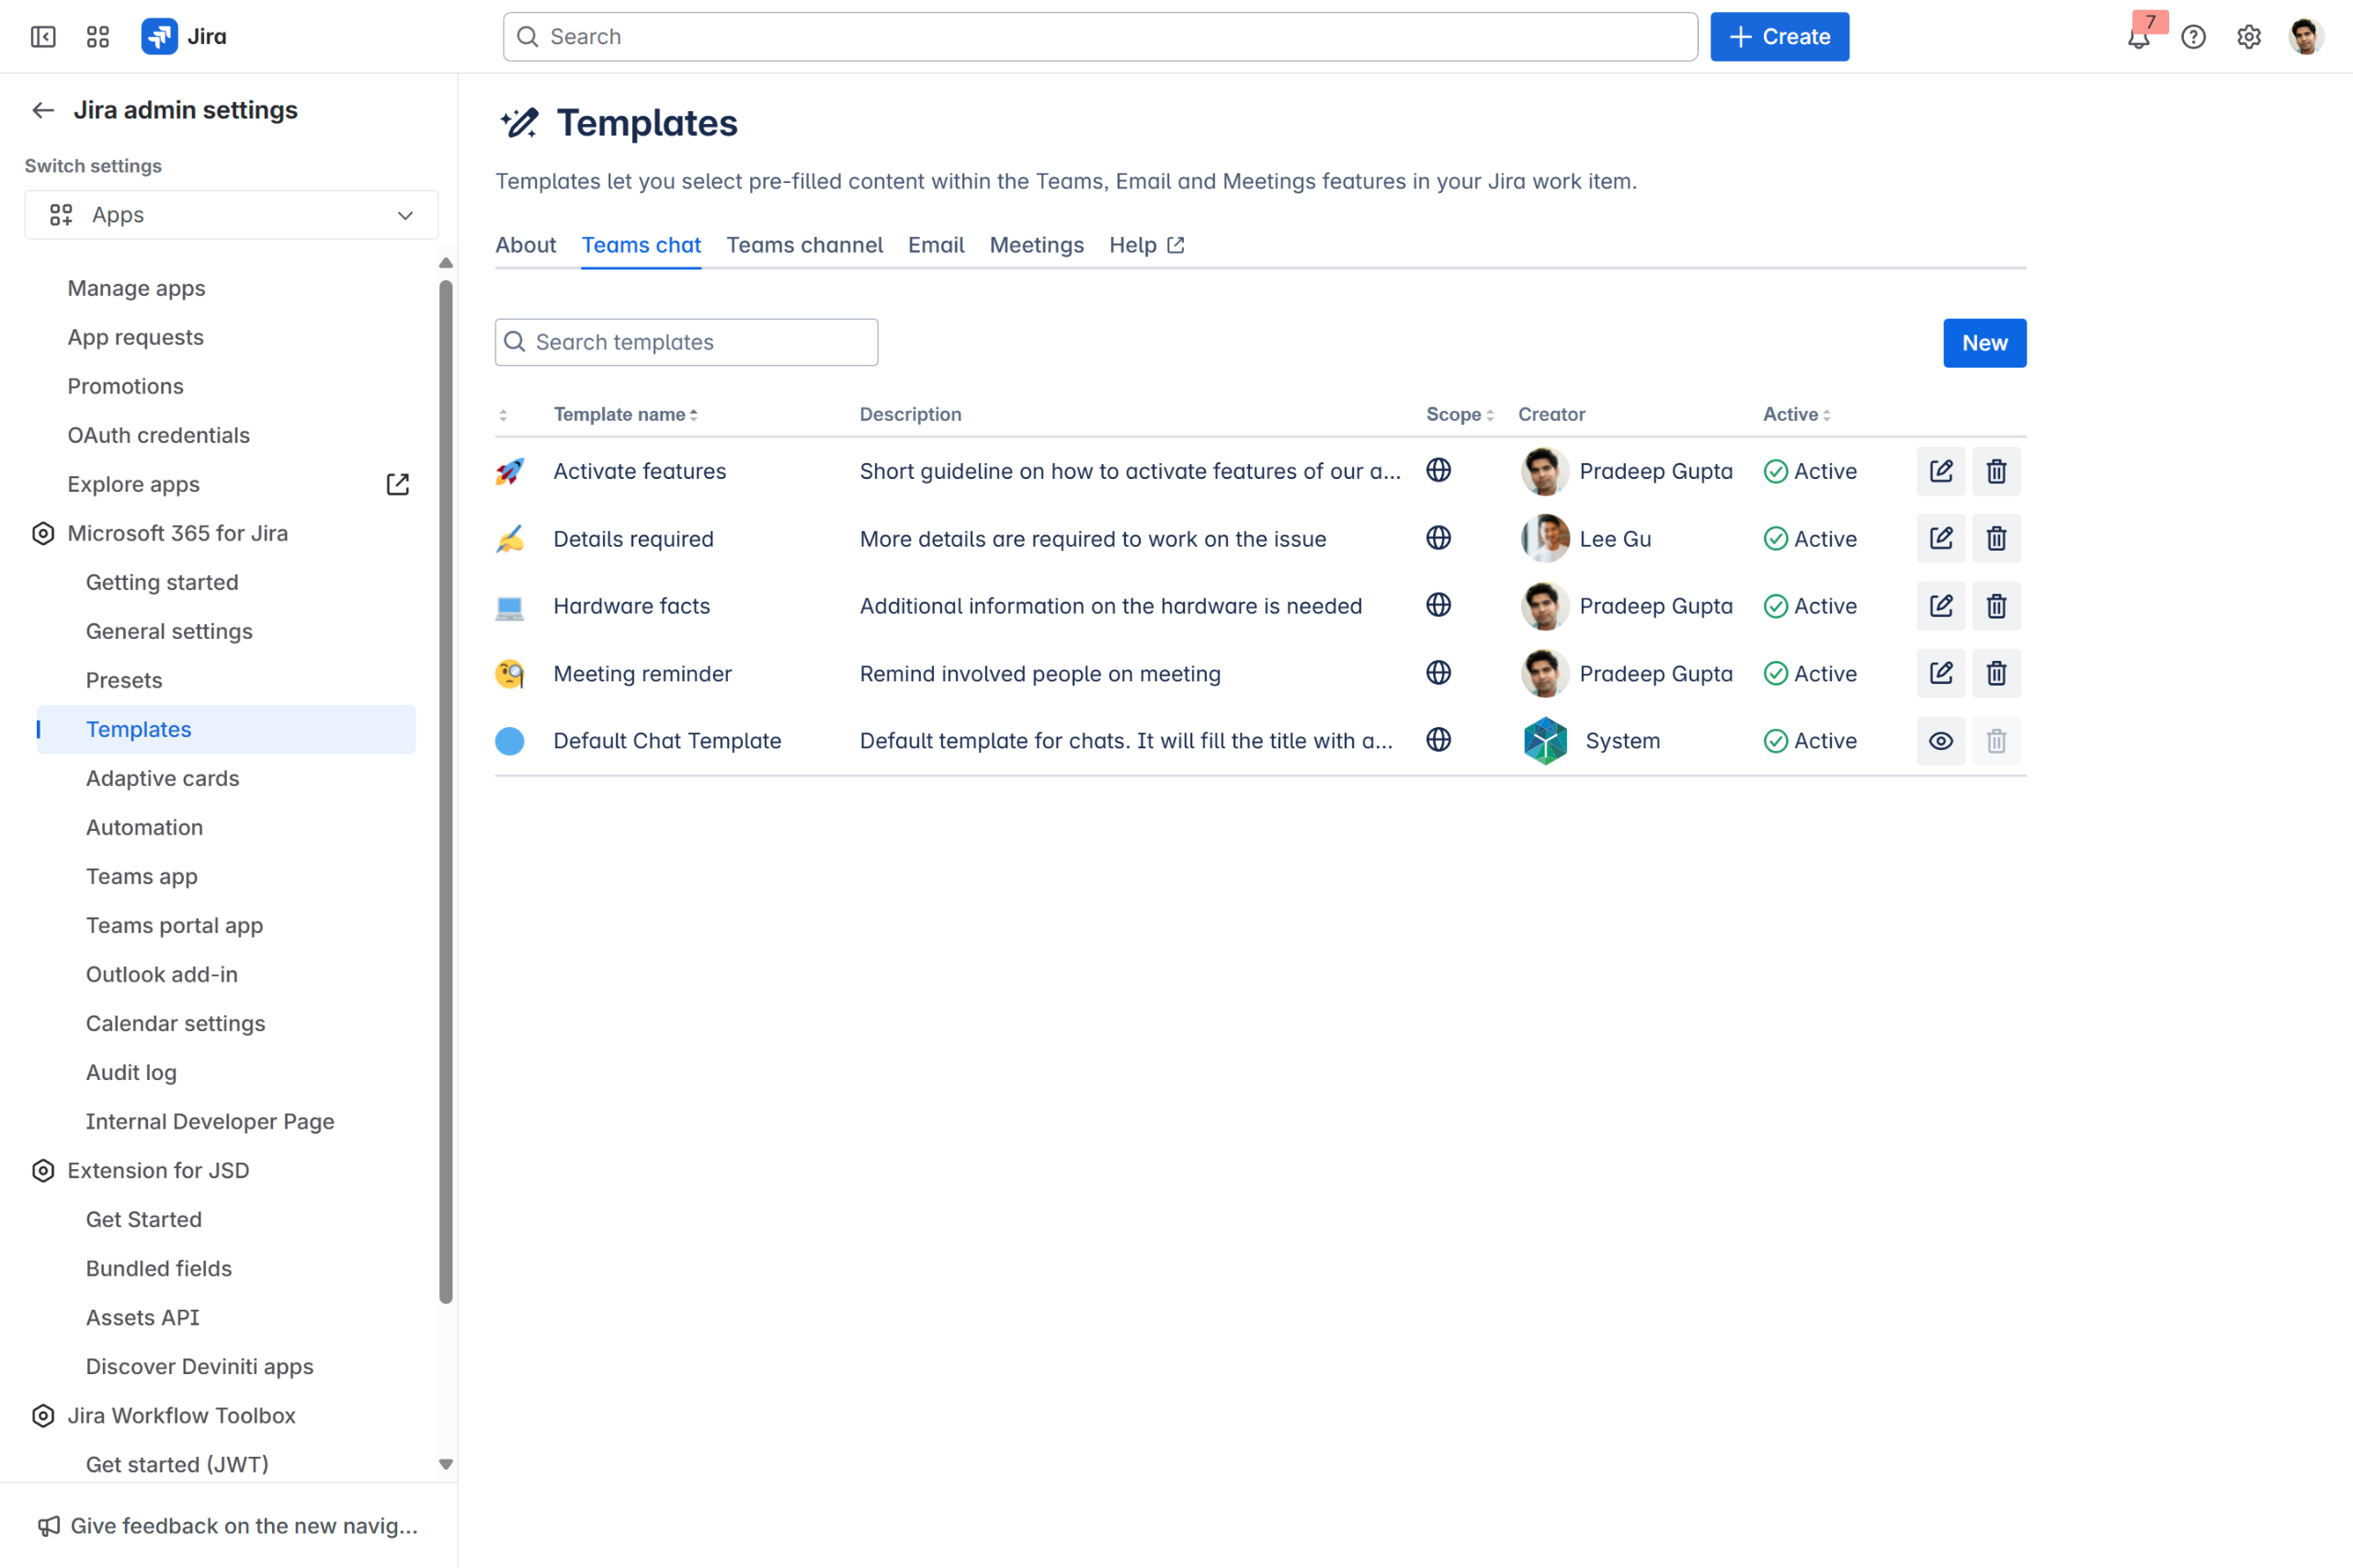
Task: Click the back arrow beside Jira admin settings
Action: (x=43, y=110)
